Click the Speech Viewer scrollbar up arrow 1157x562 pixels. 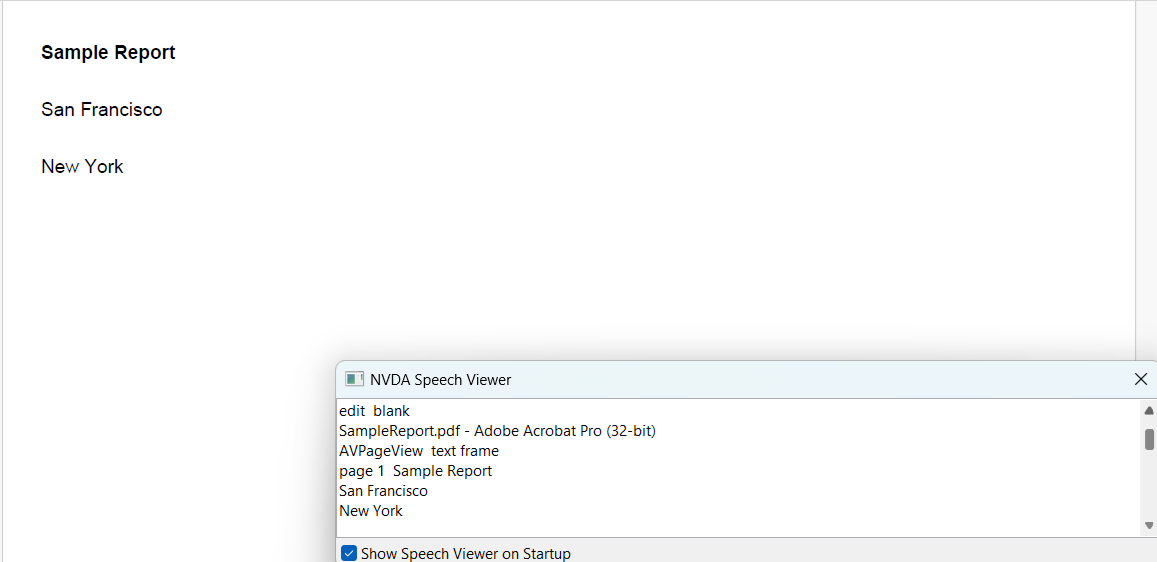tap(1149, 410)
